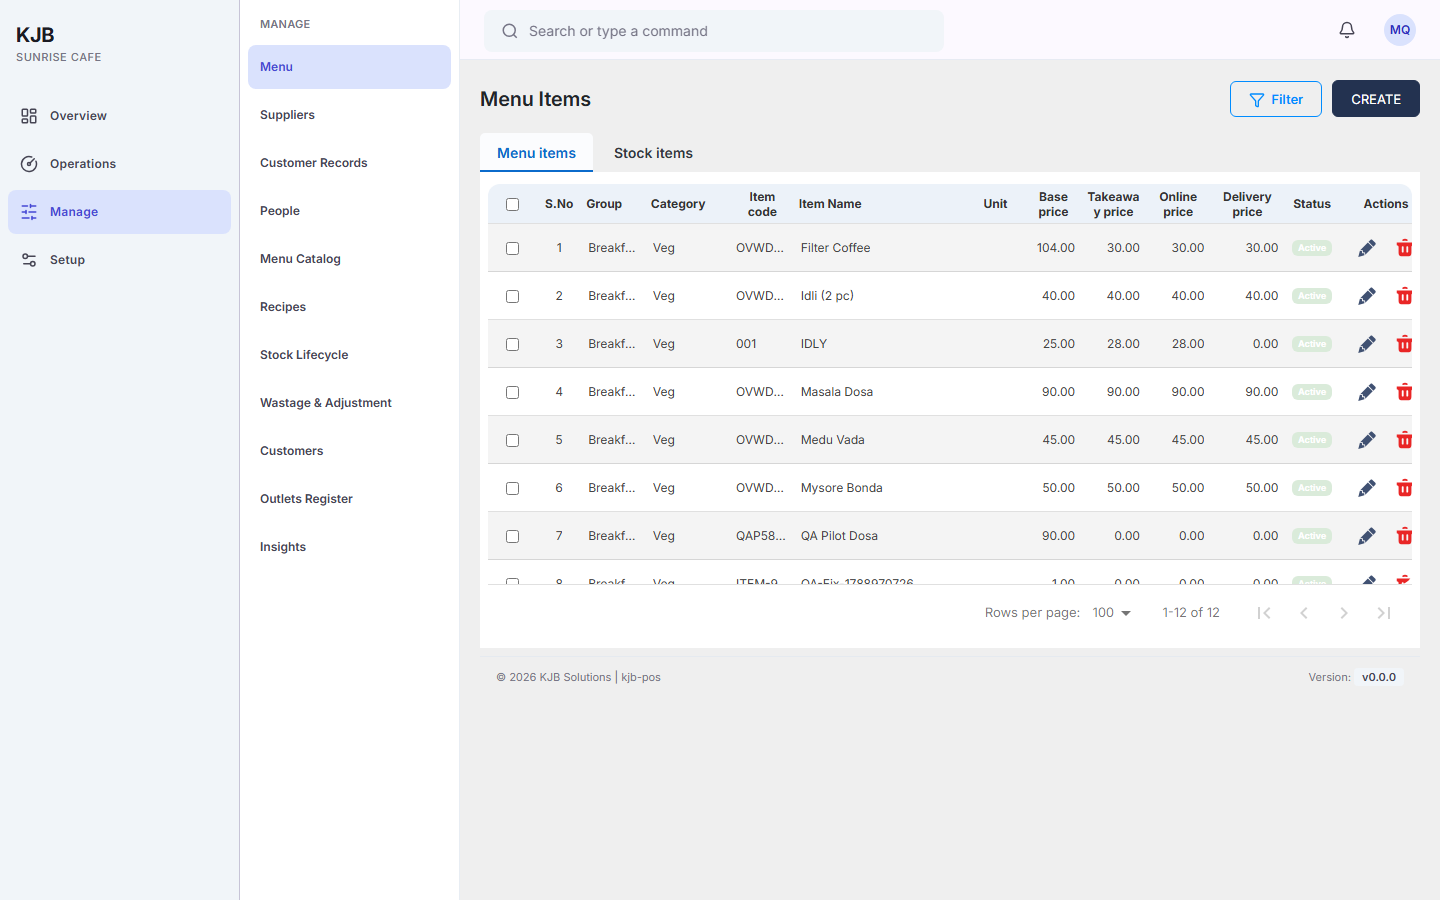This screenshot has width=1440, height=900.
Task: Go to previous page of results
Action: pyautogui.click(x=1304, y=613)
